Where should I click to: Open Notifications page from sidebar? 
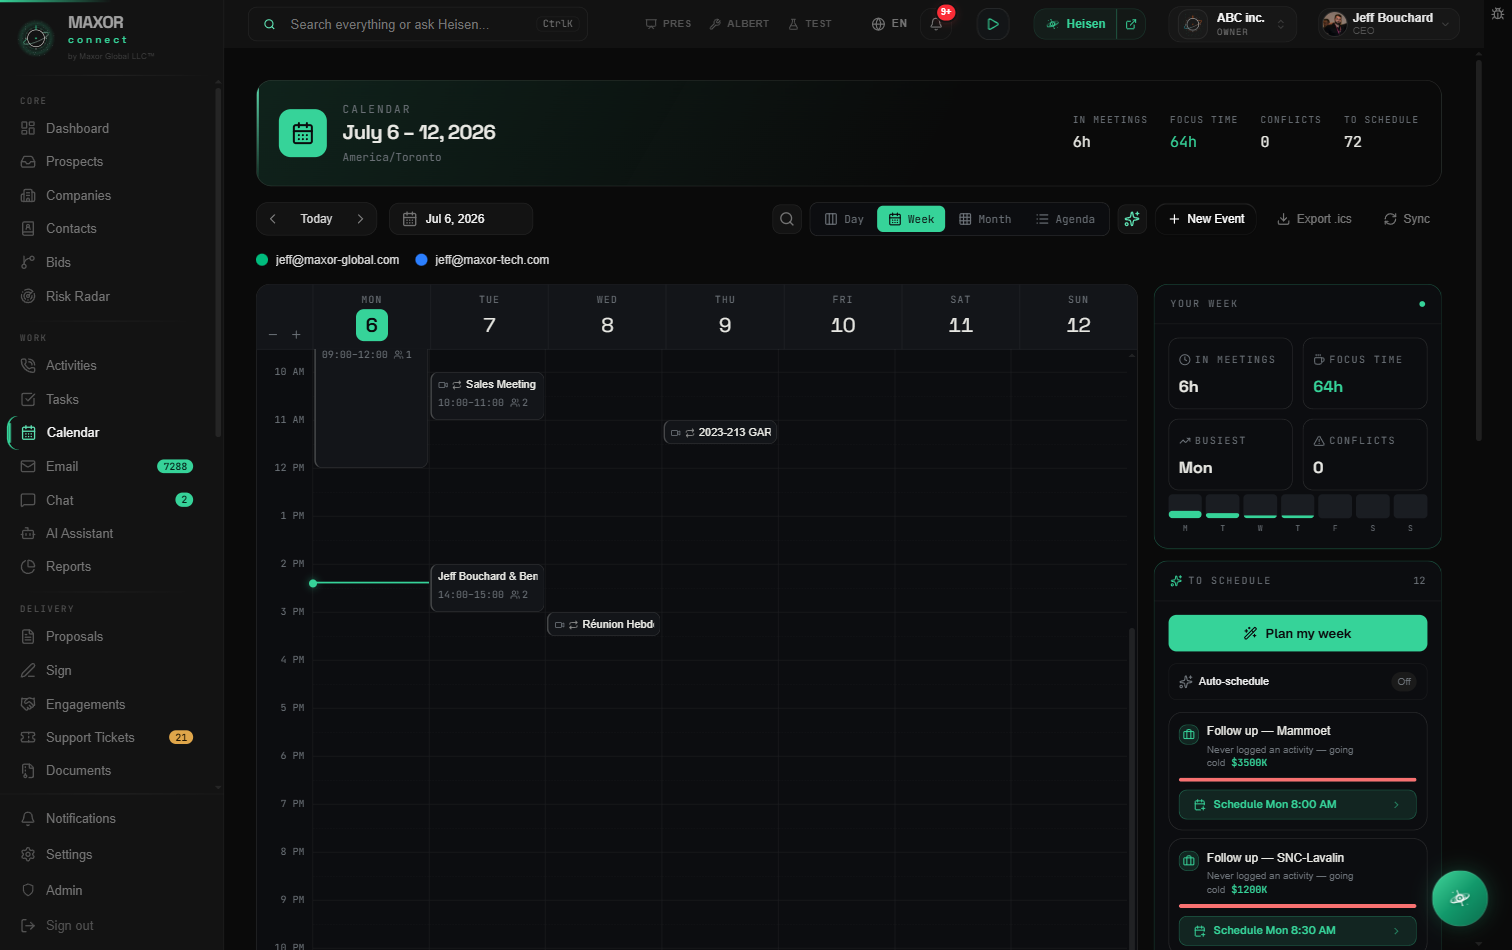[x=110, y=818]
